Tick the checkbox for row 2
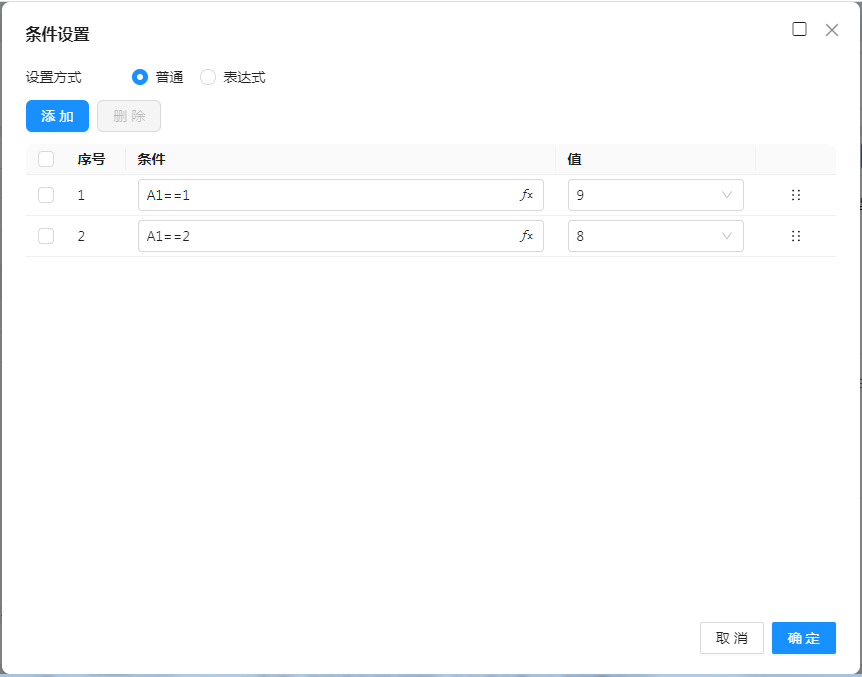This screenshot has height=677, width=862. click(46, 236)
